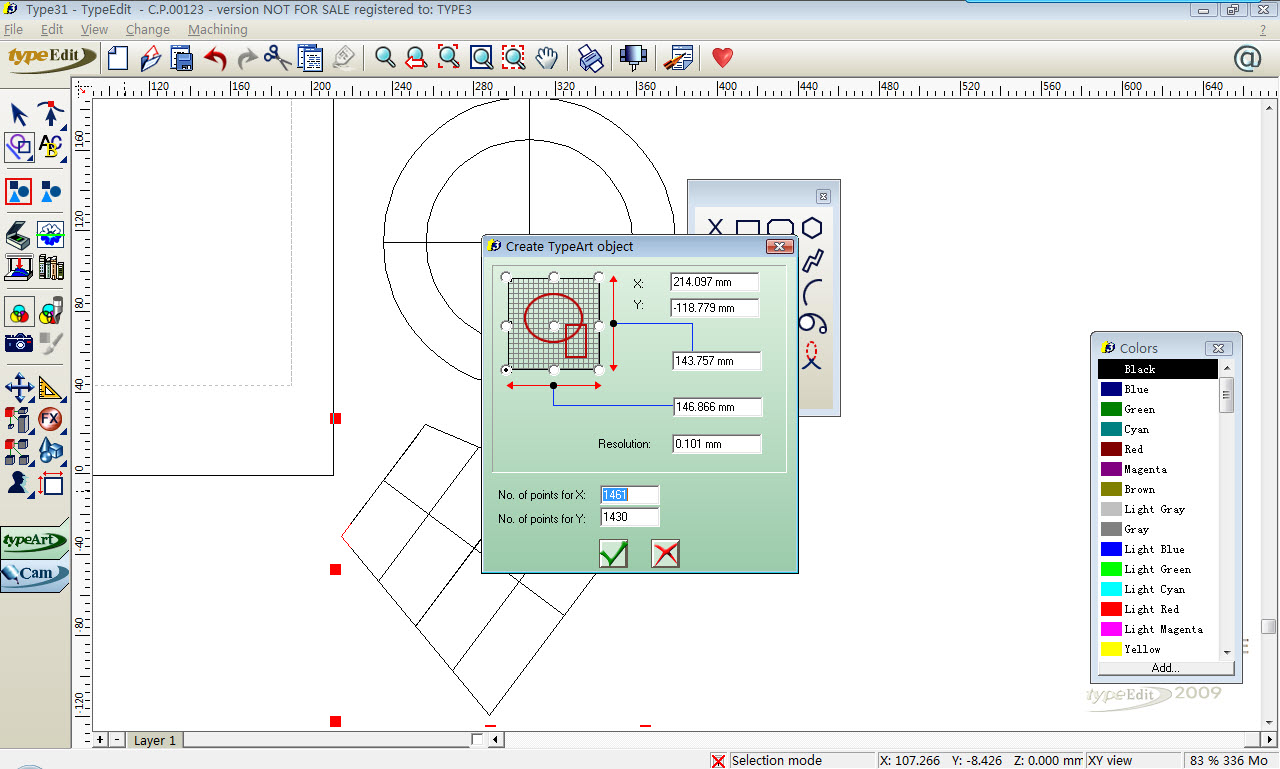Image resolution: width=1280 pixels, height=769 pixels.
Task: Click Add... in the Colors panel
Action: [x=1166, y=667]
